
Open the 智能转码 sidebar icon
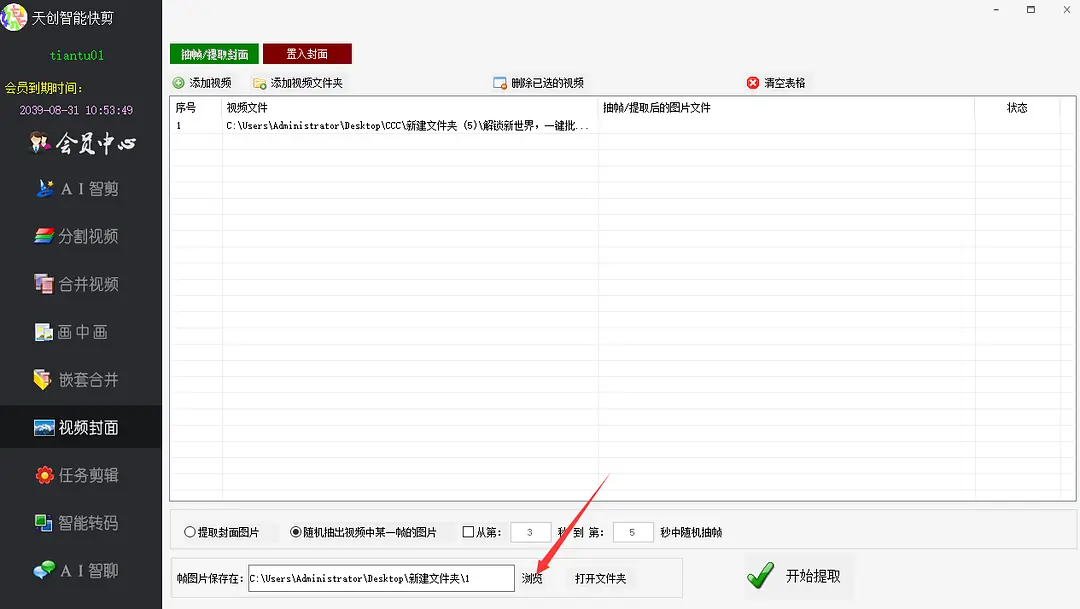[x=43, y=523]
